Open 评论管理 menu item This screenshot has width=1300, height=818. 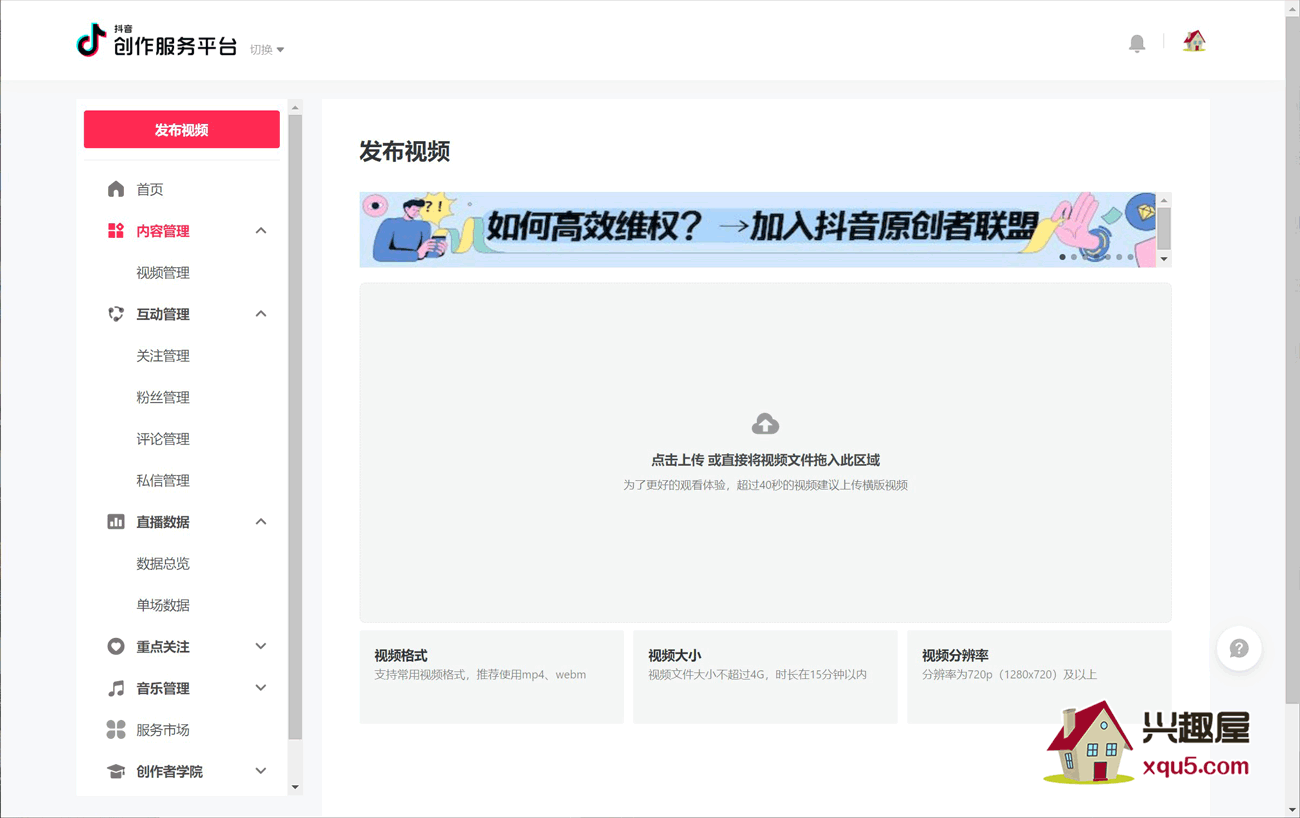[x=163, y=439]
